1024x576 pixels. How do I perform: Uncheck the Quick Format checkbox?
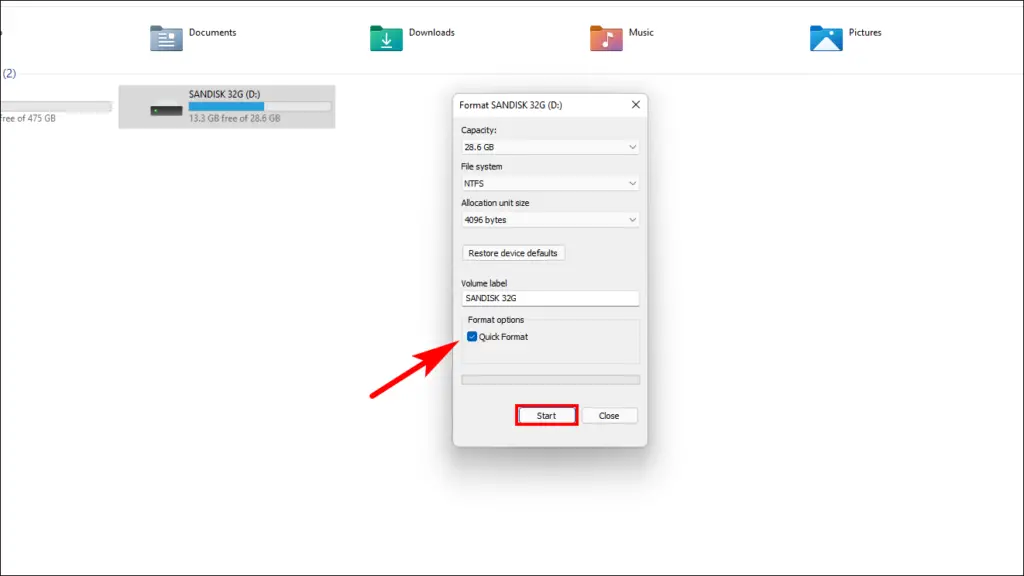[472, 336]
